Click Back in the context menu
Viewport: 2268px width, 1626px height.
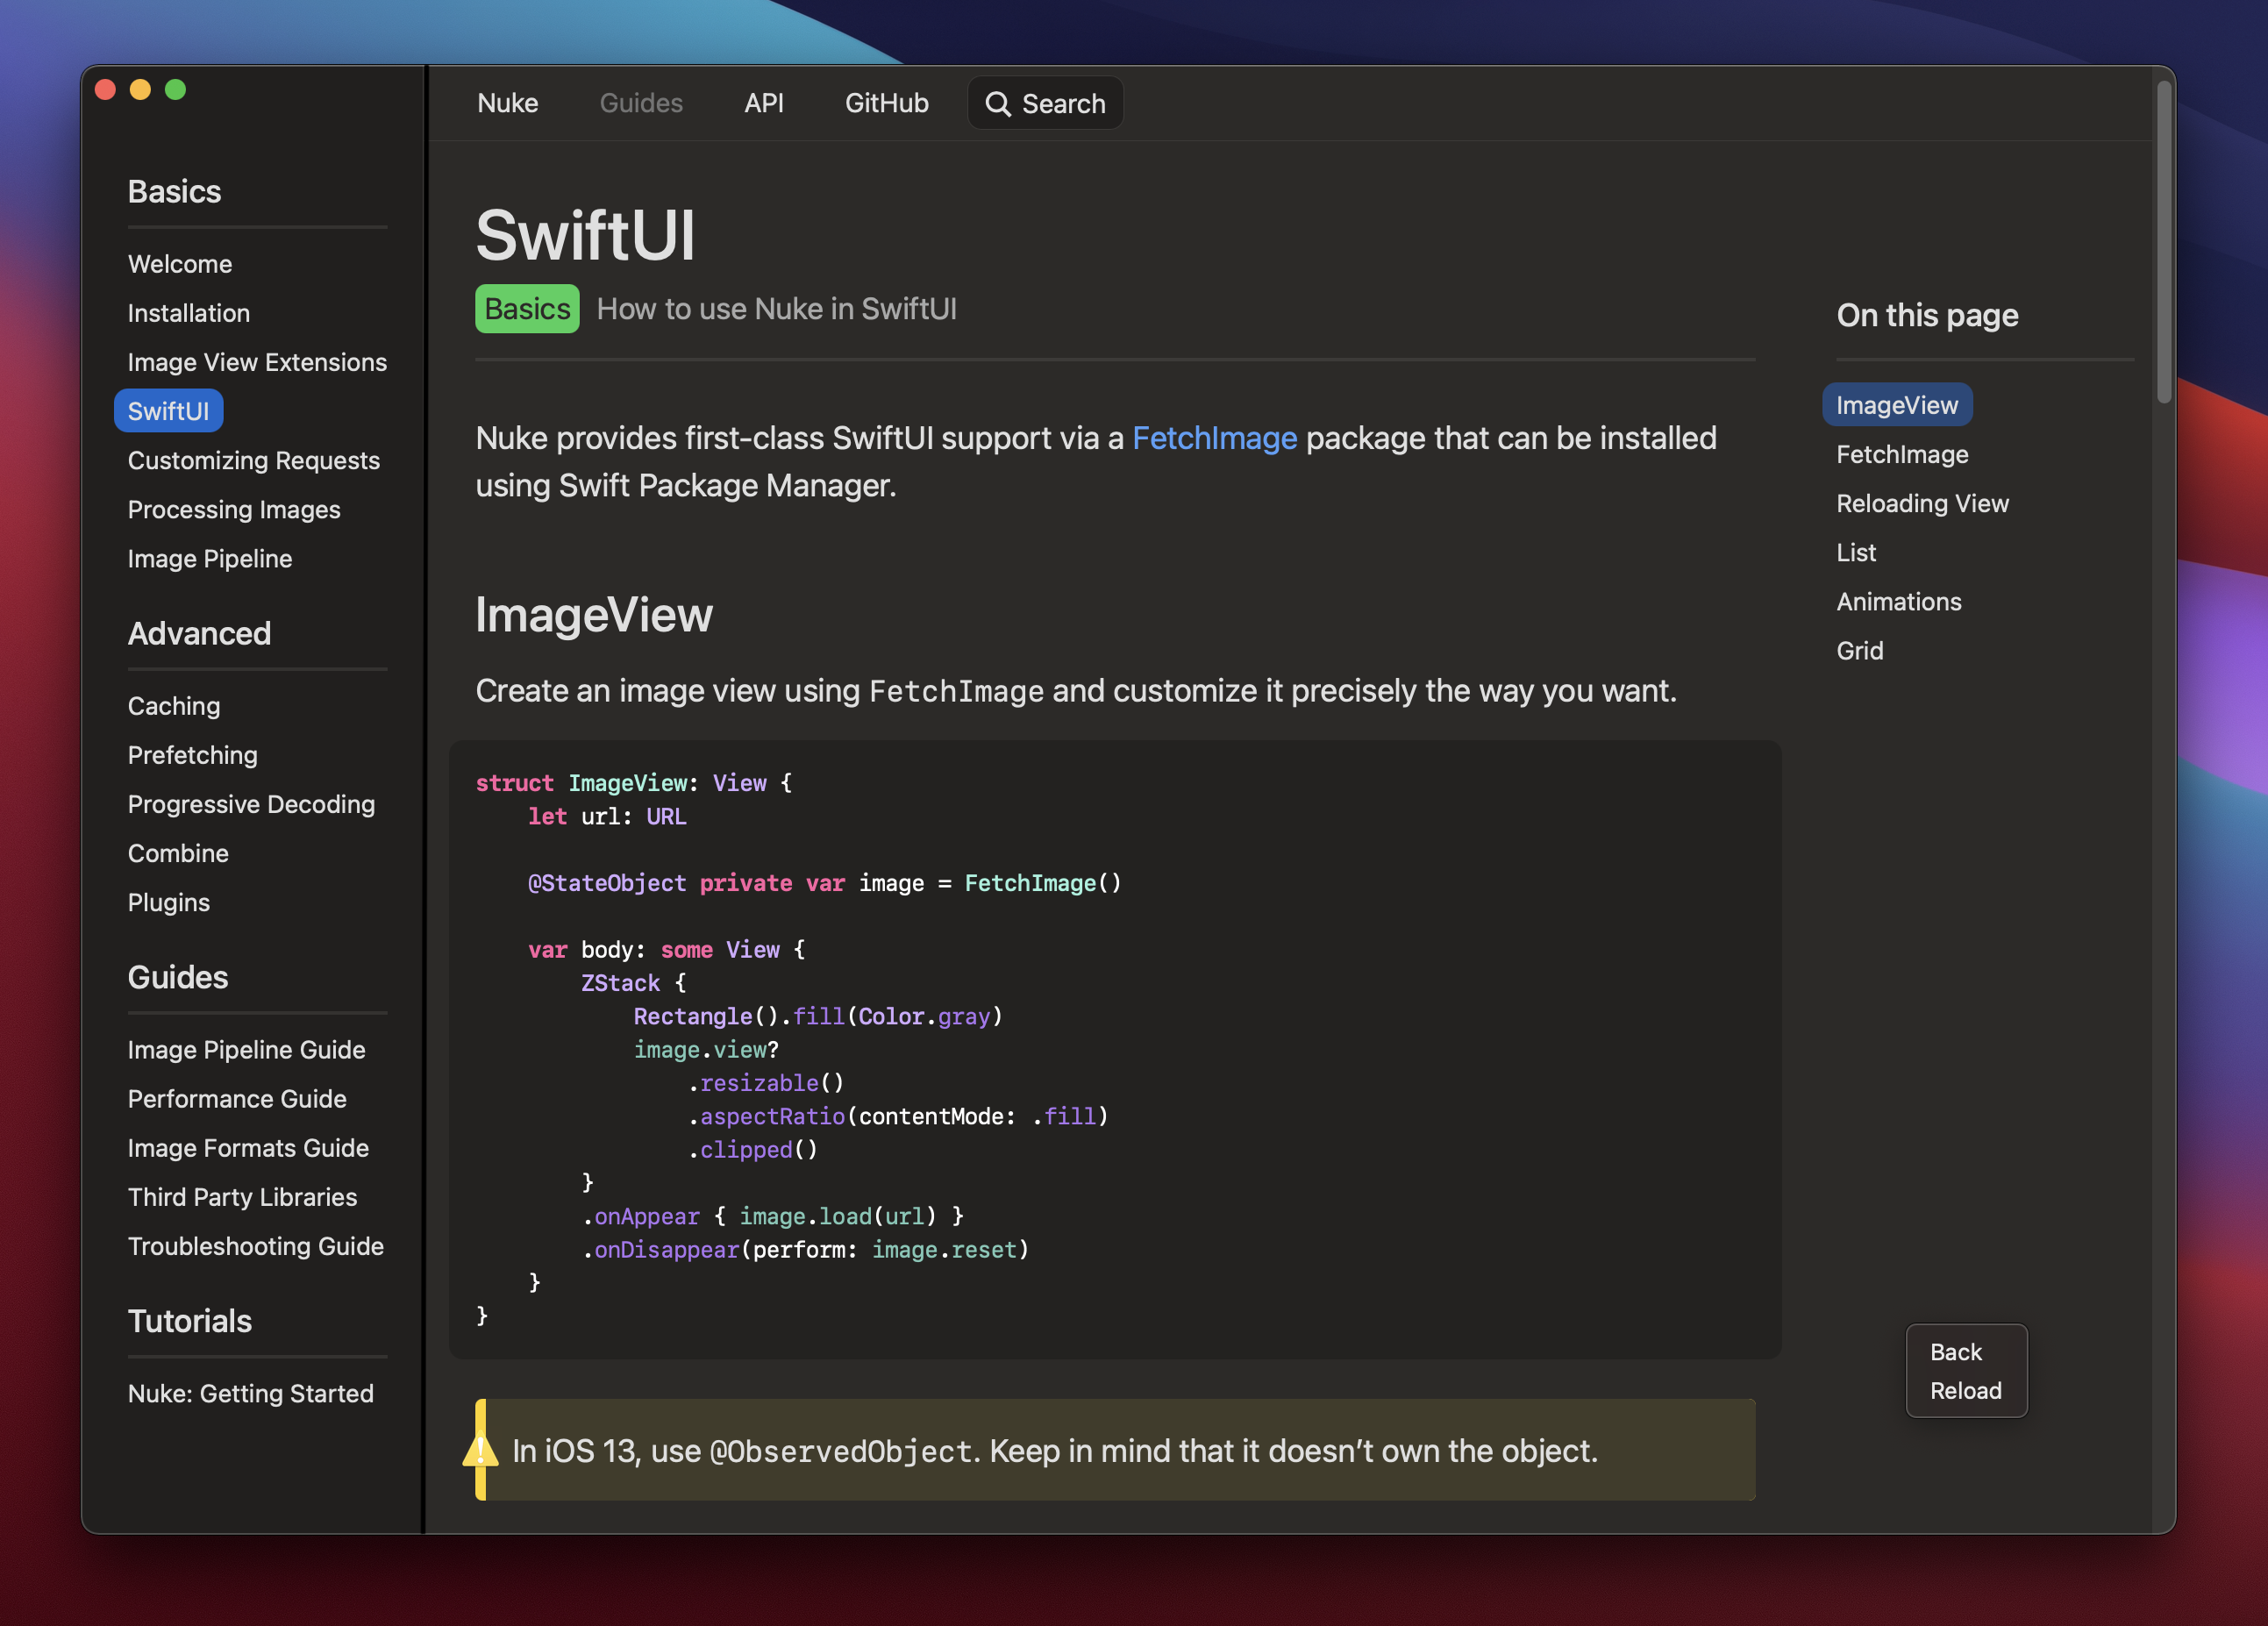(x=1955, y=1352)
